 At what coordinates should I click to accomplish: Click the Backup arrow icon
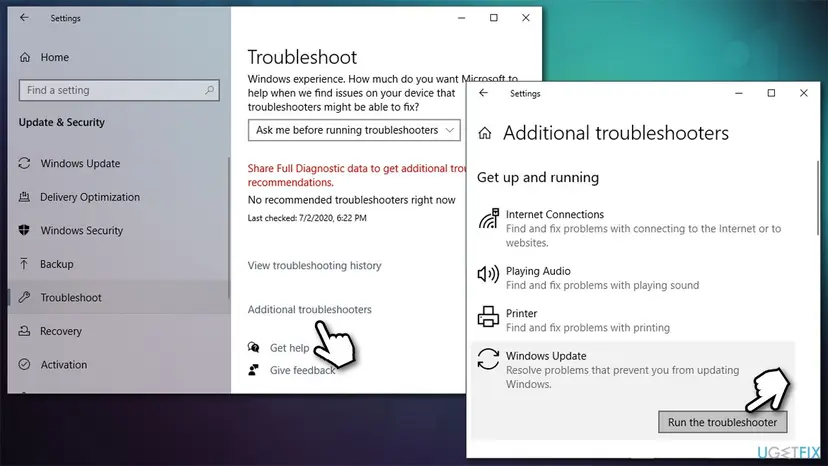point(24,264)
